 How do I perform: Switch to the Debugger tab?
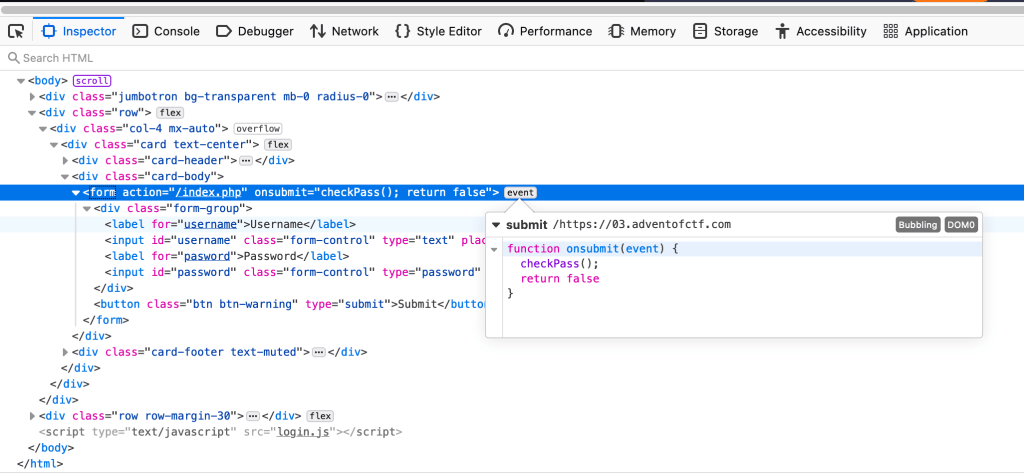(x=255, y=31)
